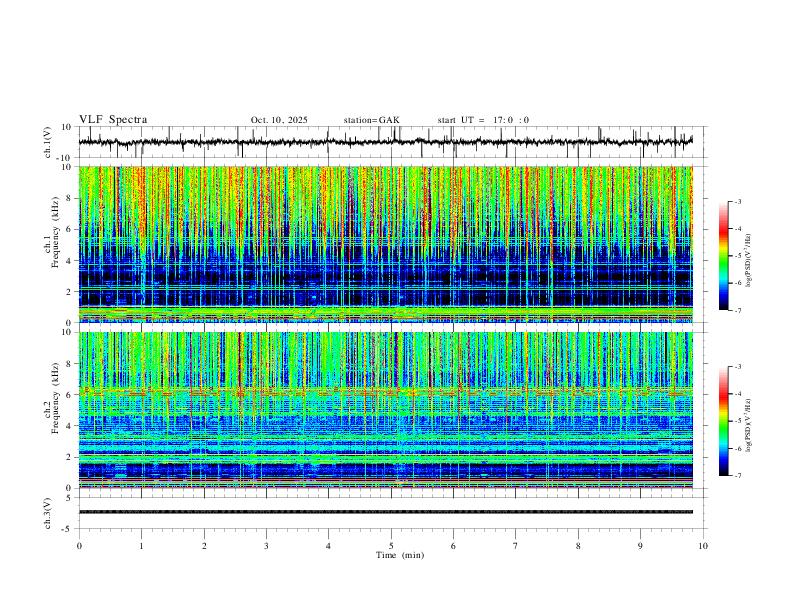This screenshot has width=792, height=612.
Task: Click the "-5" label on ch.2 color bar
Action: [738, 421]
